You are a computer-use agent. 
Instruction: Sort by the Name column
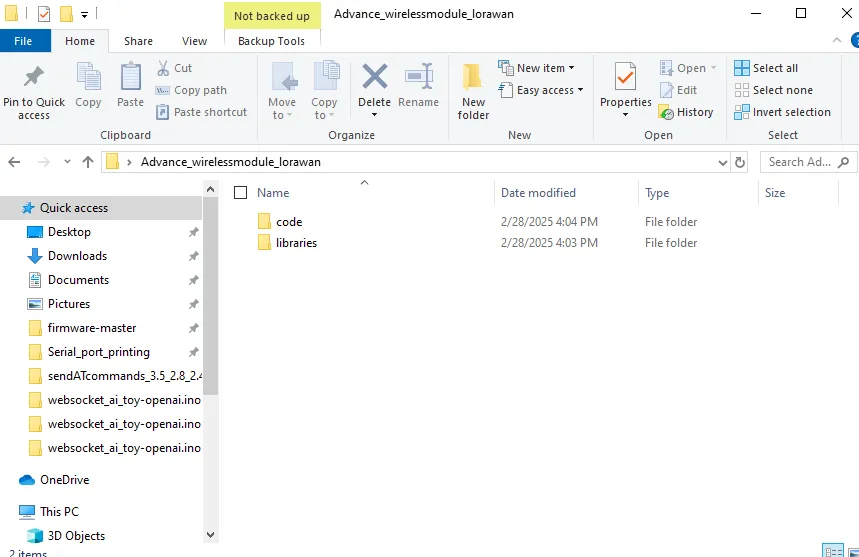(x=273, y=193)
